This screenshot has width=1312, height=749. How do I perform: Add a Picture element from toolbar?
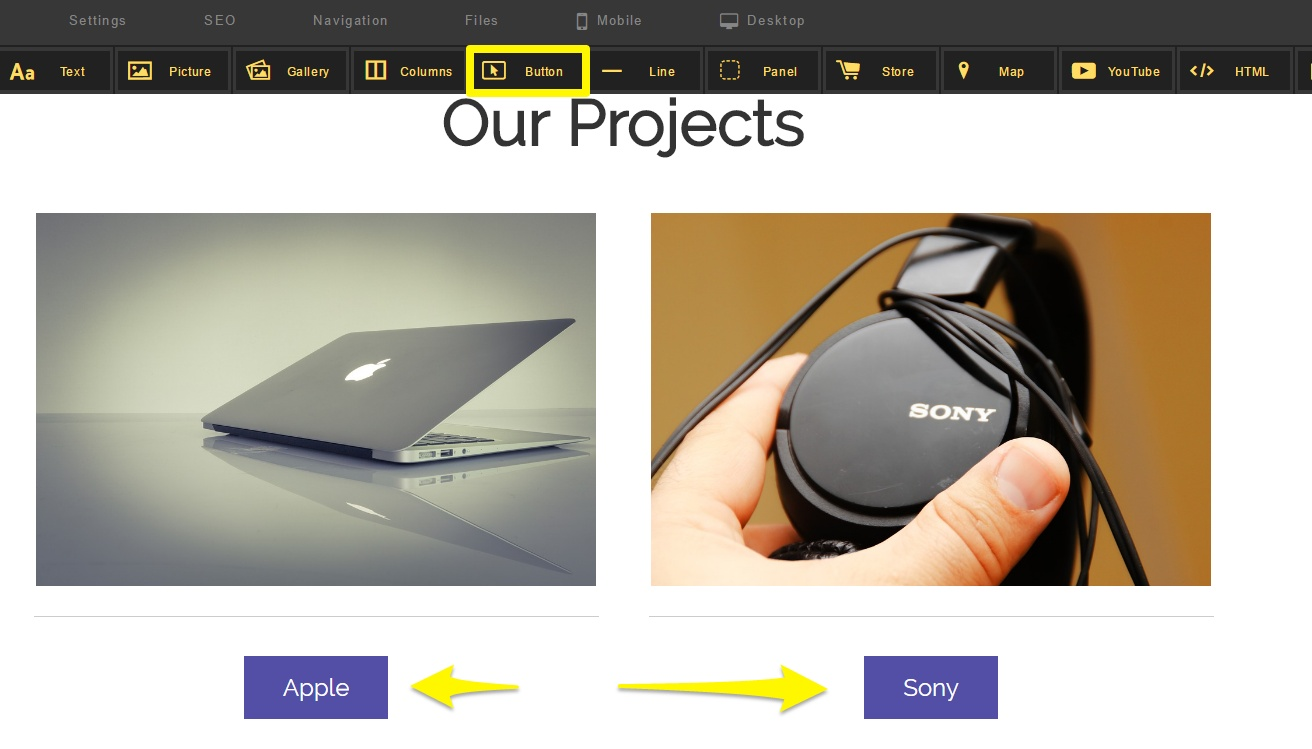[173, 71]
